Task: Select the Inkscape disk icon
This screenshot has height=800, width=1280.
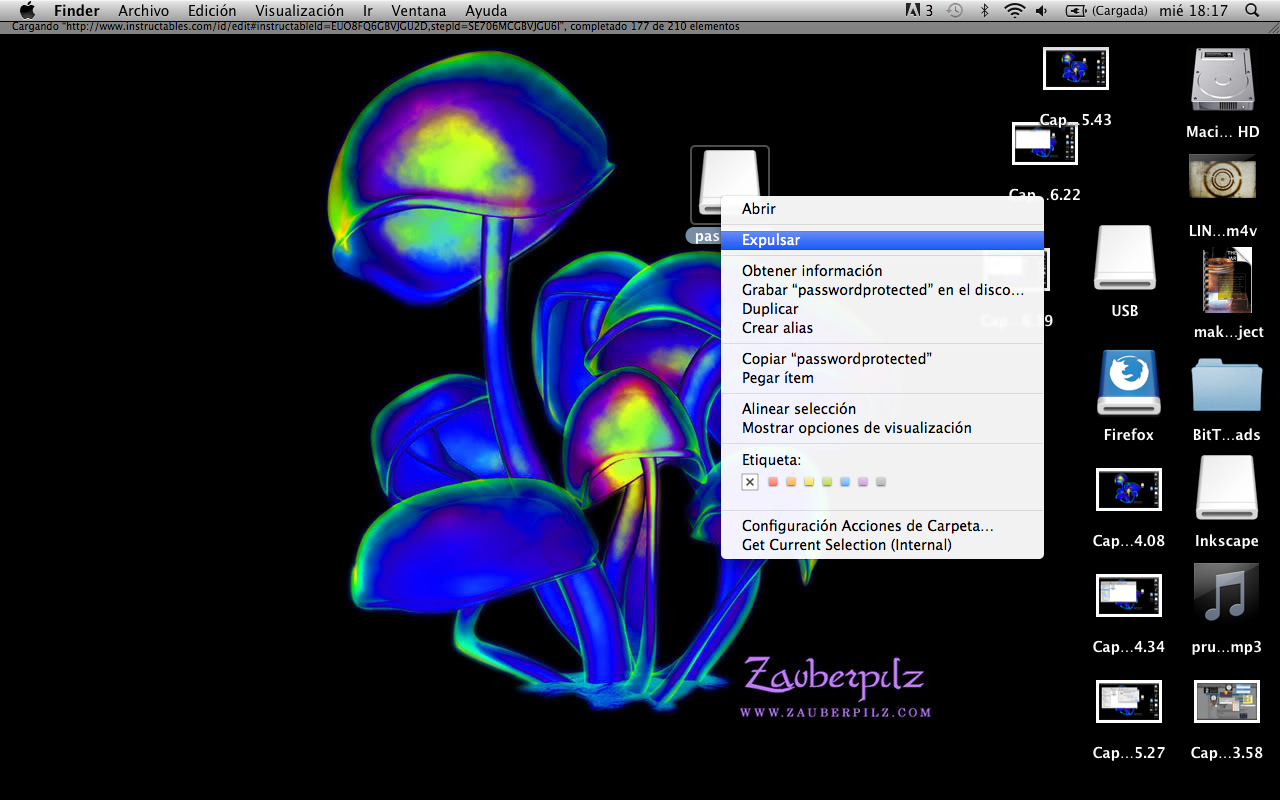Action: [x=1226, y=488]
